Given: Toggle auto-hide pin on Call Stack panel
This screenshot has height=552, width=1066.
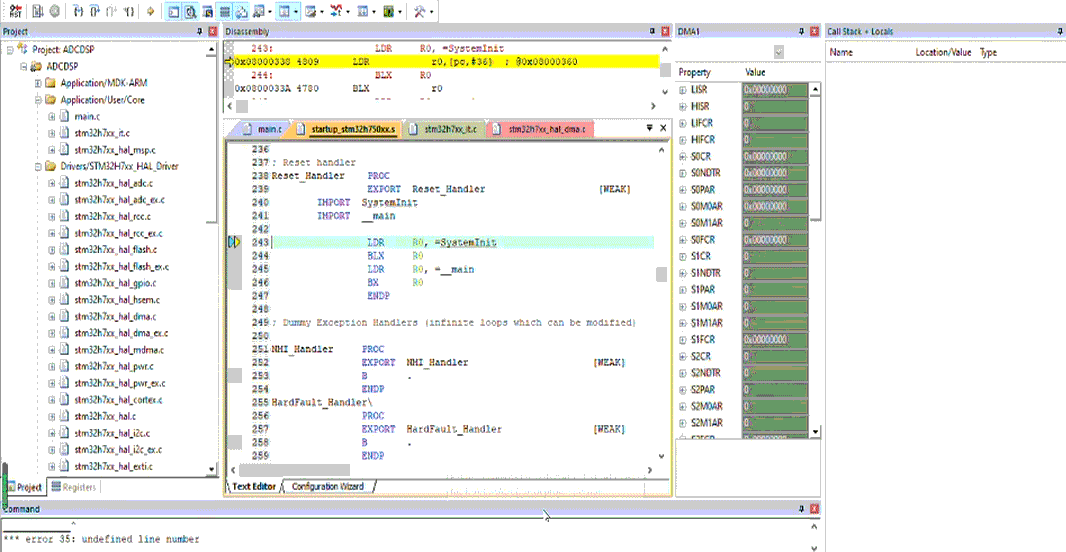Looking at the screenshot, I should tap(1060, 32).
